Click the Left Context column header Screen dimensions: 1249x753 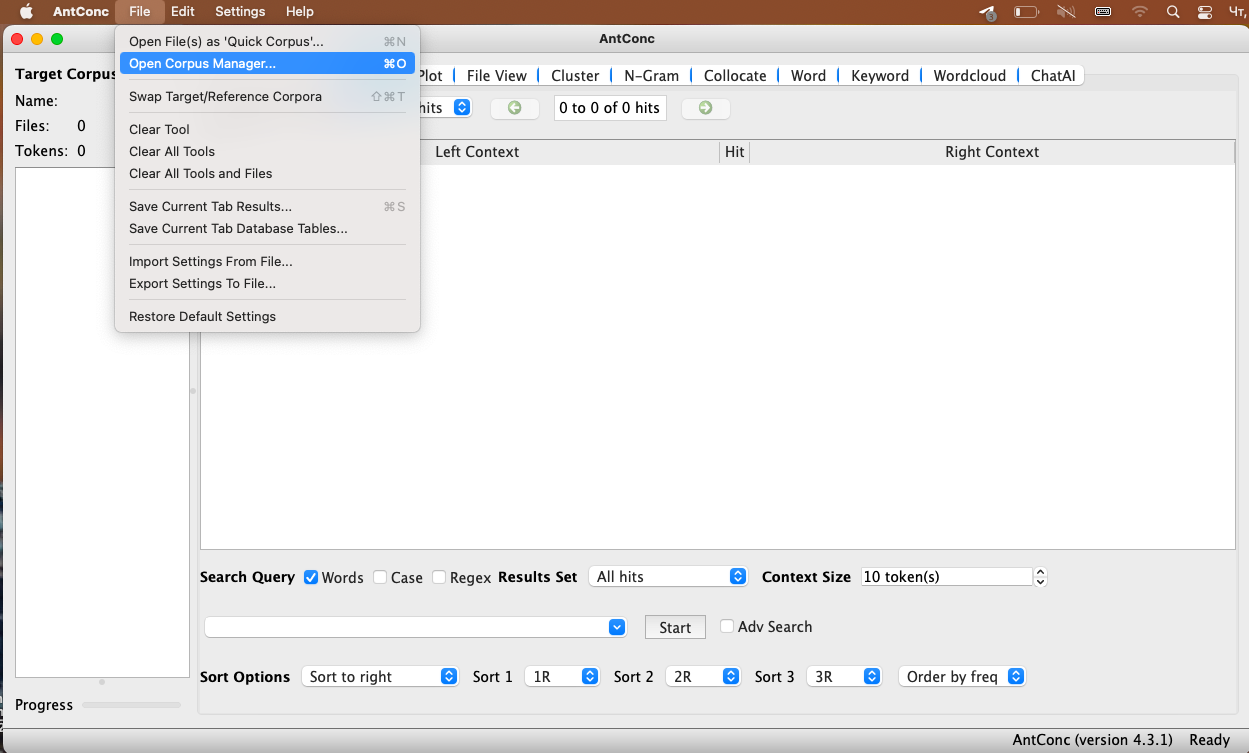click(x=477, y=152)
